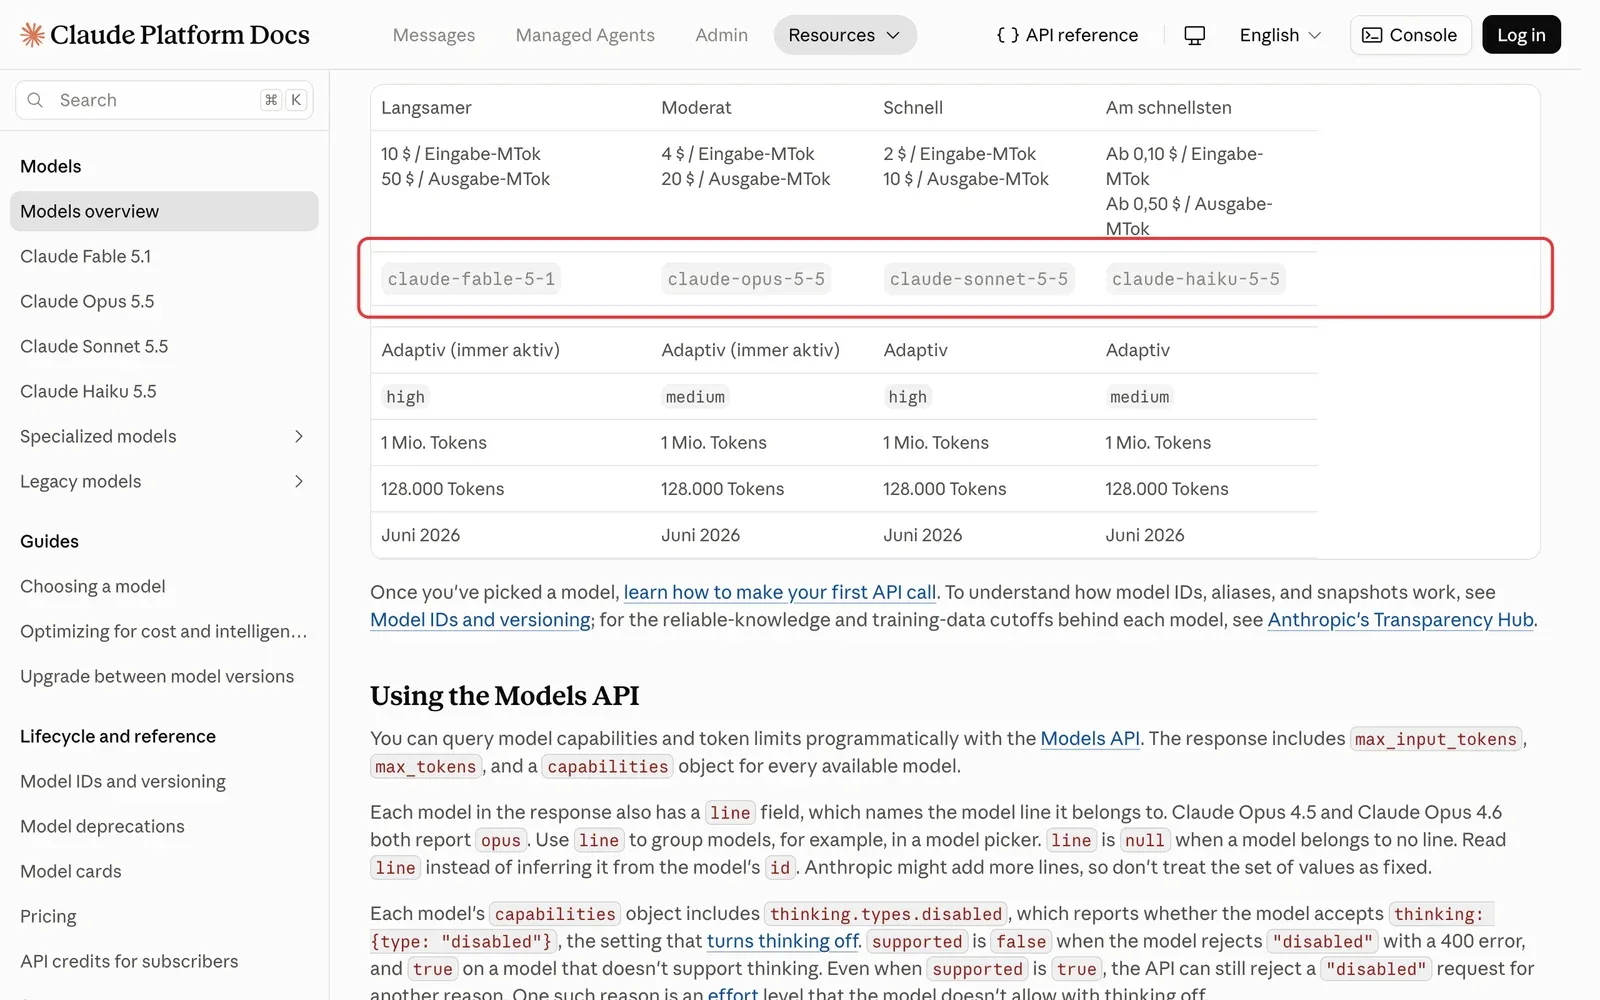Follow inline 'Model IDs and versioning' paragraph link
Screen dimensions: 1600x1000
480,619
